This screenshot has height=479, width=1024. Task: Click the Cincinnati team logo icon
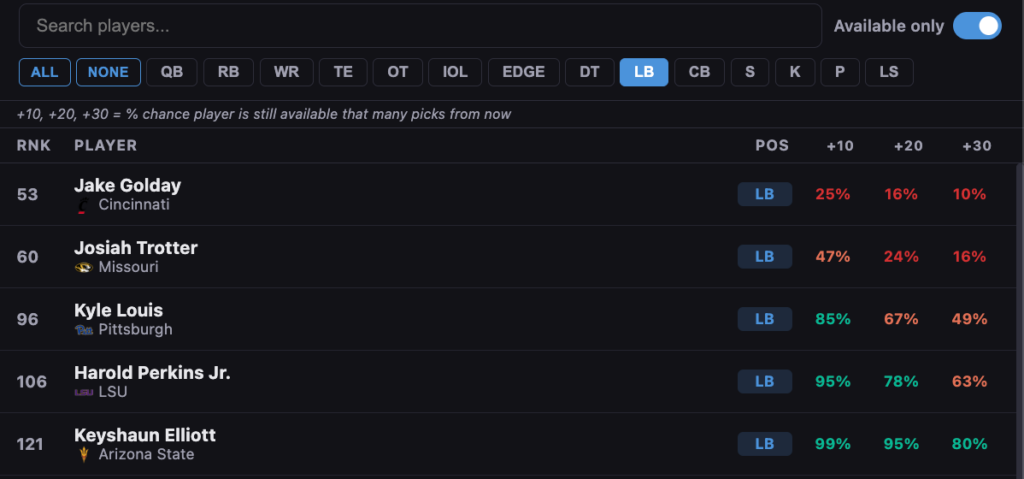[83, 205]
